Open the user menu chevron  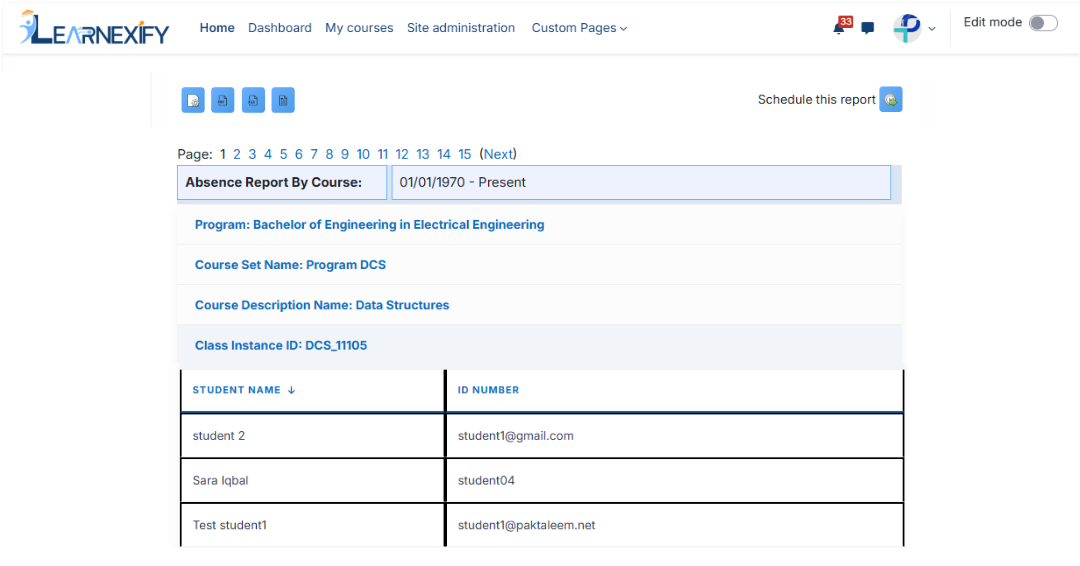pos(932,29)
